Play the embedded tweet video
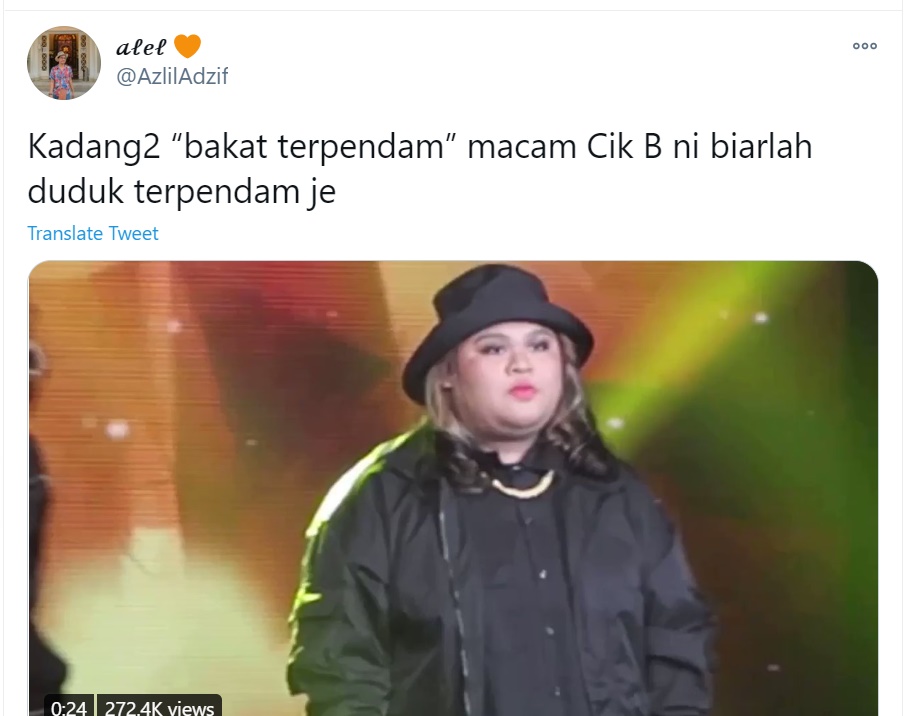Screen dimensions: 905x716 pyautogui.click(x=453, y=488)
